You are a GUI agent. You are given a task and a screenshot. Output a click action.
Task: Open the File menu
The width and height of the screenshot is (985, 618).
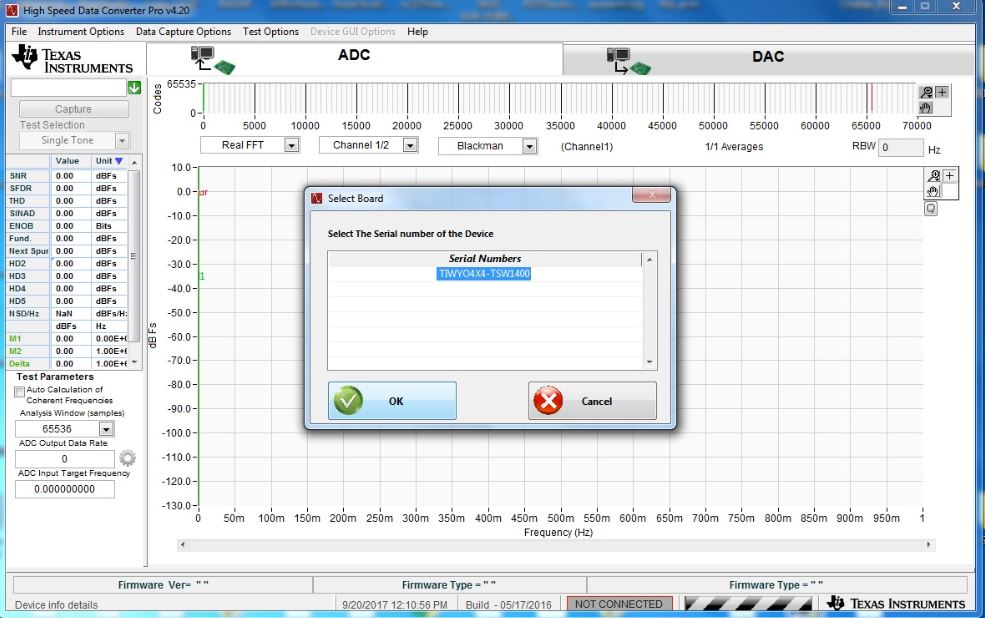click(x=19, y=31)
